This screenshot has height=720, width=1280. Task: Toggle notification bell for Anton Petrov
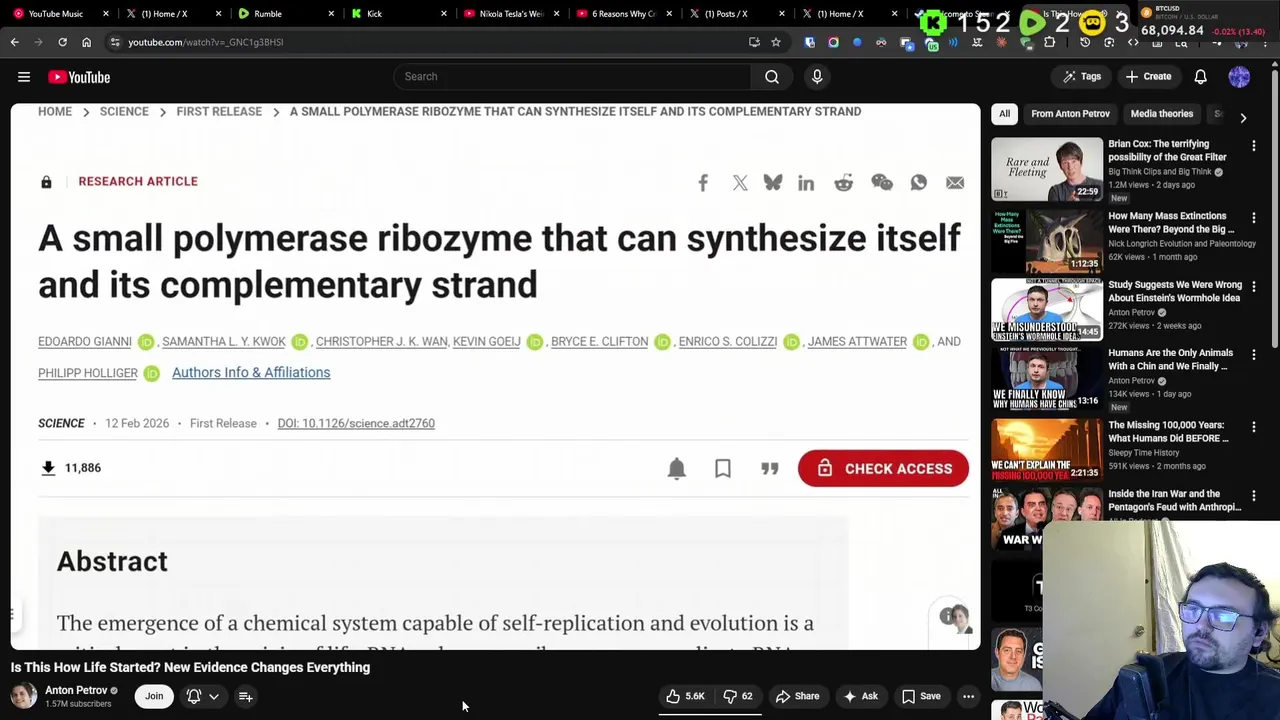[201, 696]
